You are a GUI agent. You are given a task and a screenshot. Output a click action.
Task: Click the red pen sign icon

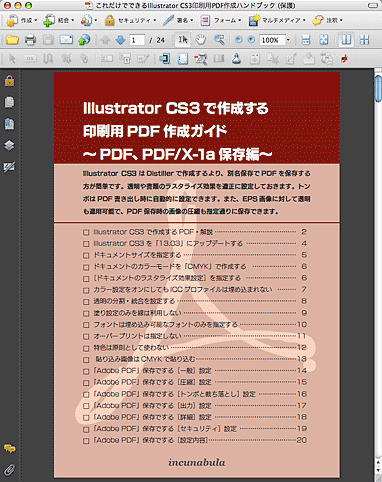345,59
